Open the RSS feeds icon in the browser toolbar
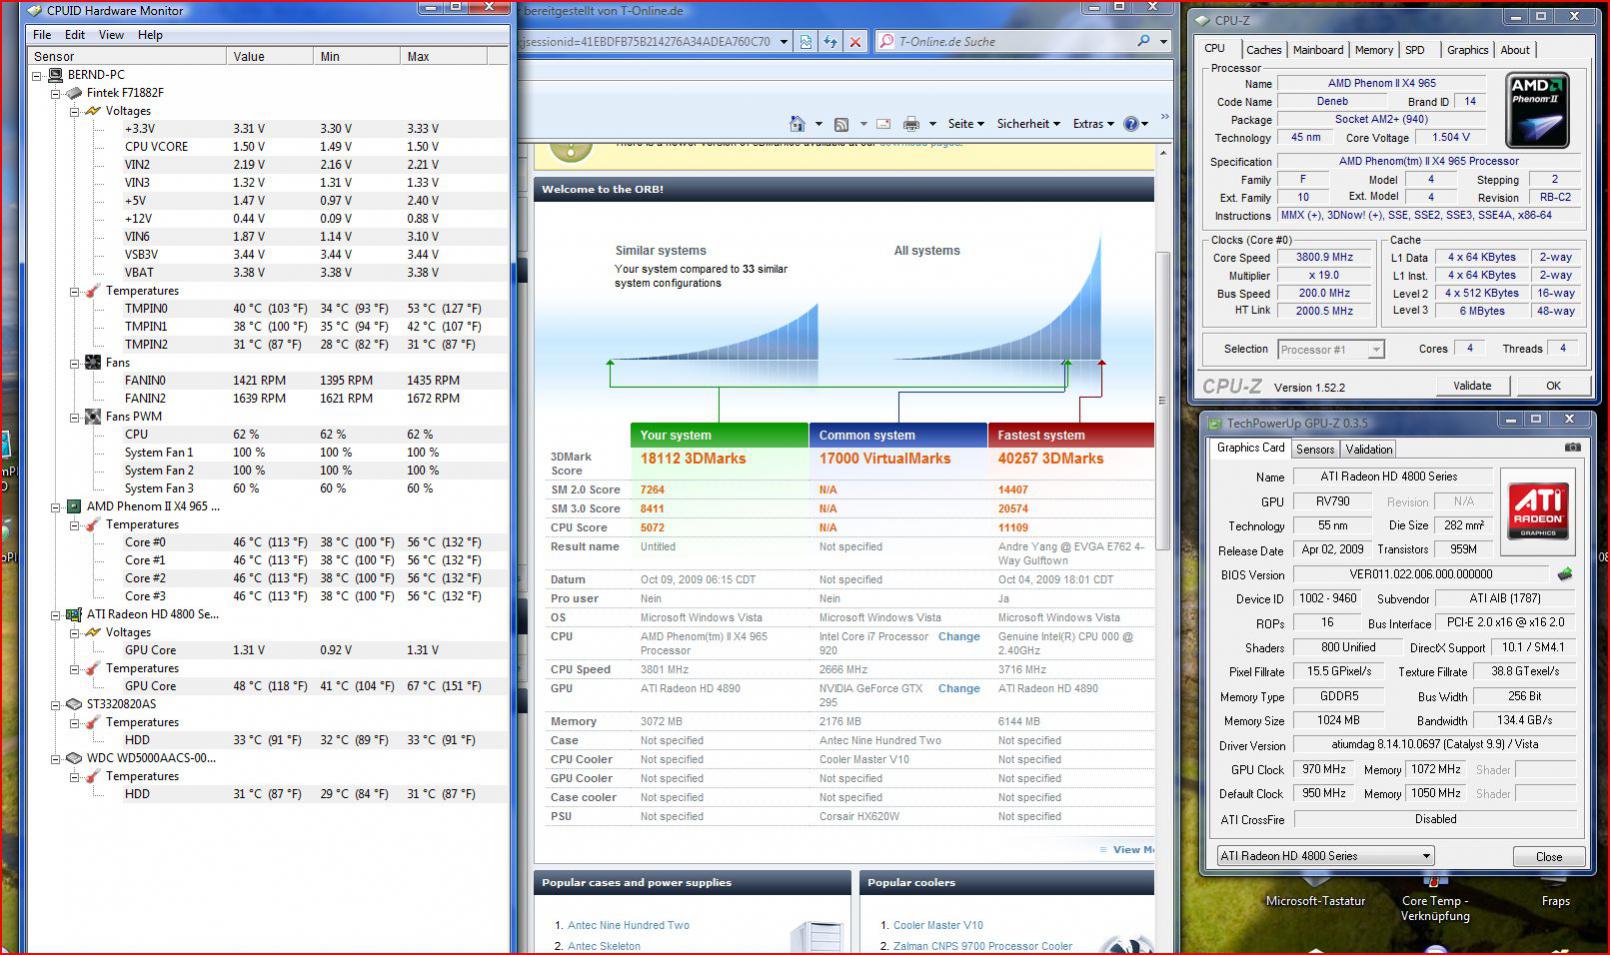Screen dimensions: 1610x955 click(x=841, y=124)
